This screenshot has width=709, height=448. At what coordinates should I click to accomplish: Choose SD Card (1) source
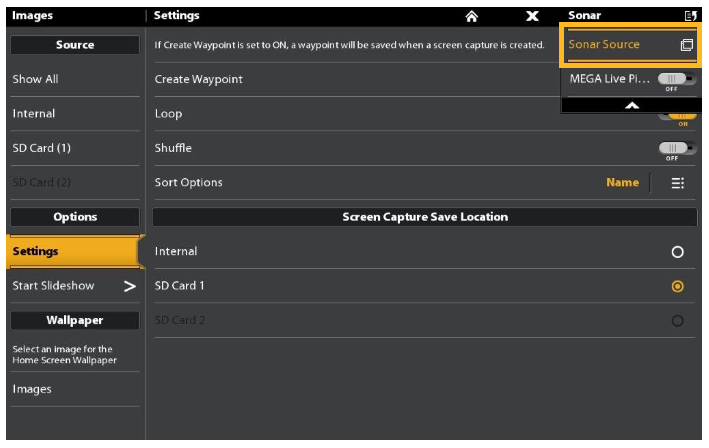72,148
